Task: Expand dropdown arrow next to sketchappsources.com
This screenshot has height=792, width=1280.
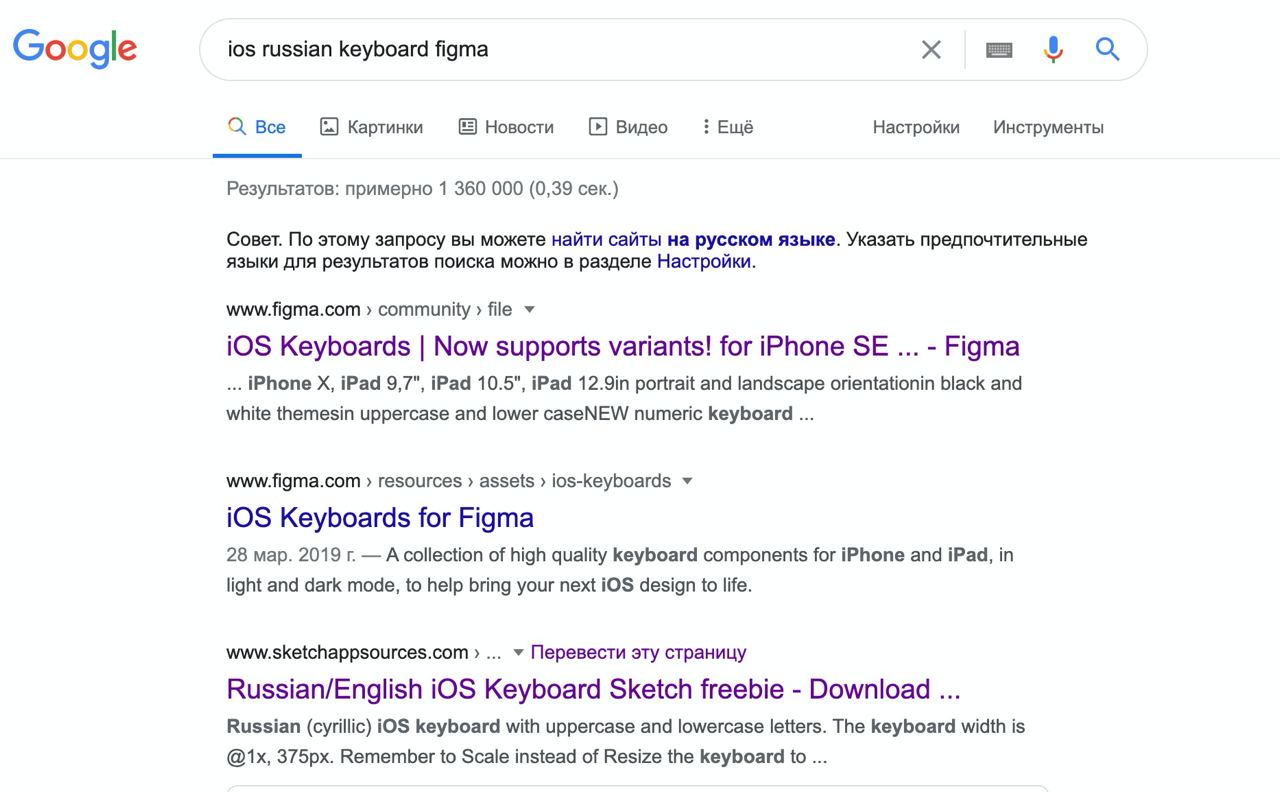Action: tap(518, 652)
